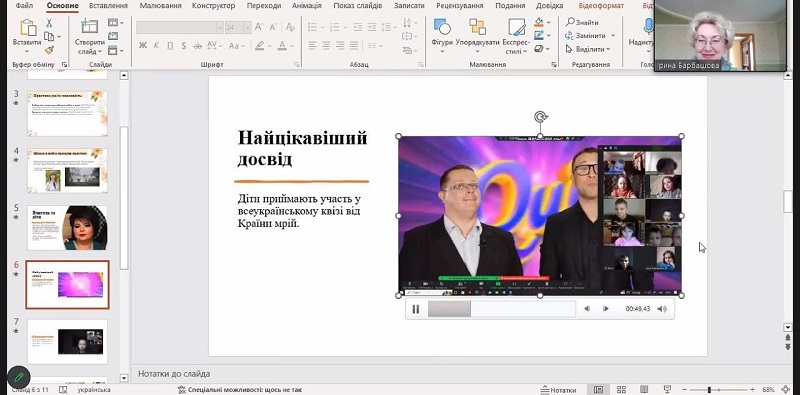Viewport: 800px width, 395px height.
Task: Click the accessibility checker status icon
Action: coord(182,390)
